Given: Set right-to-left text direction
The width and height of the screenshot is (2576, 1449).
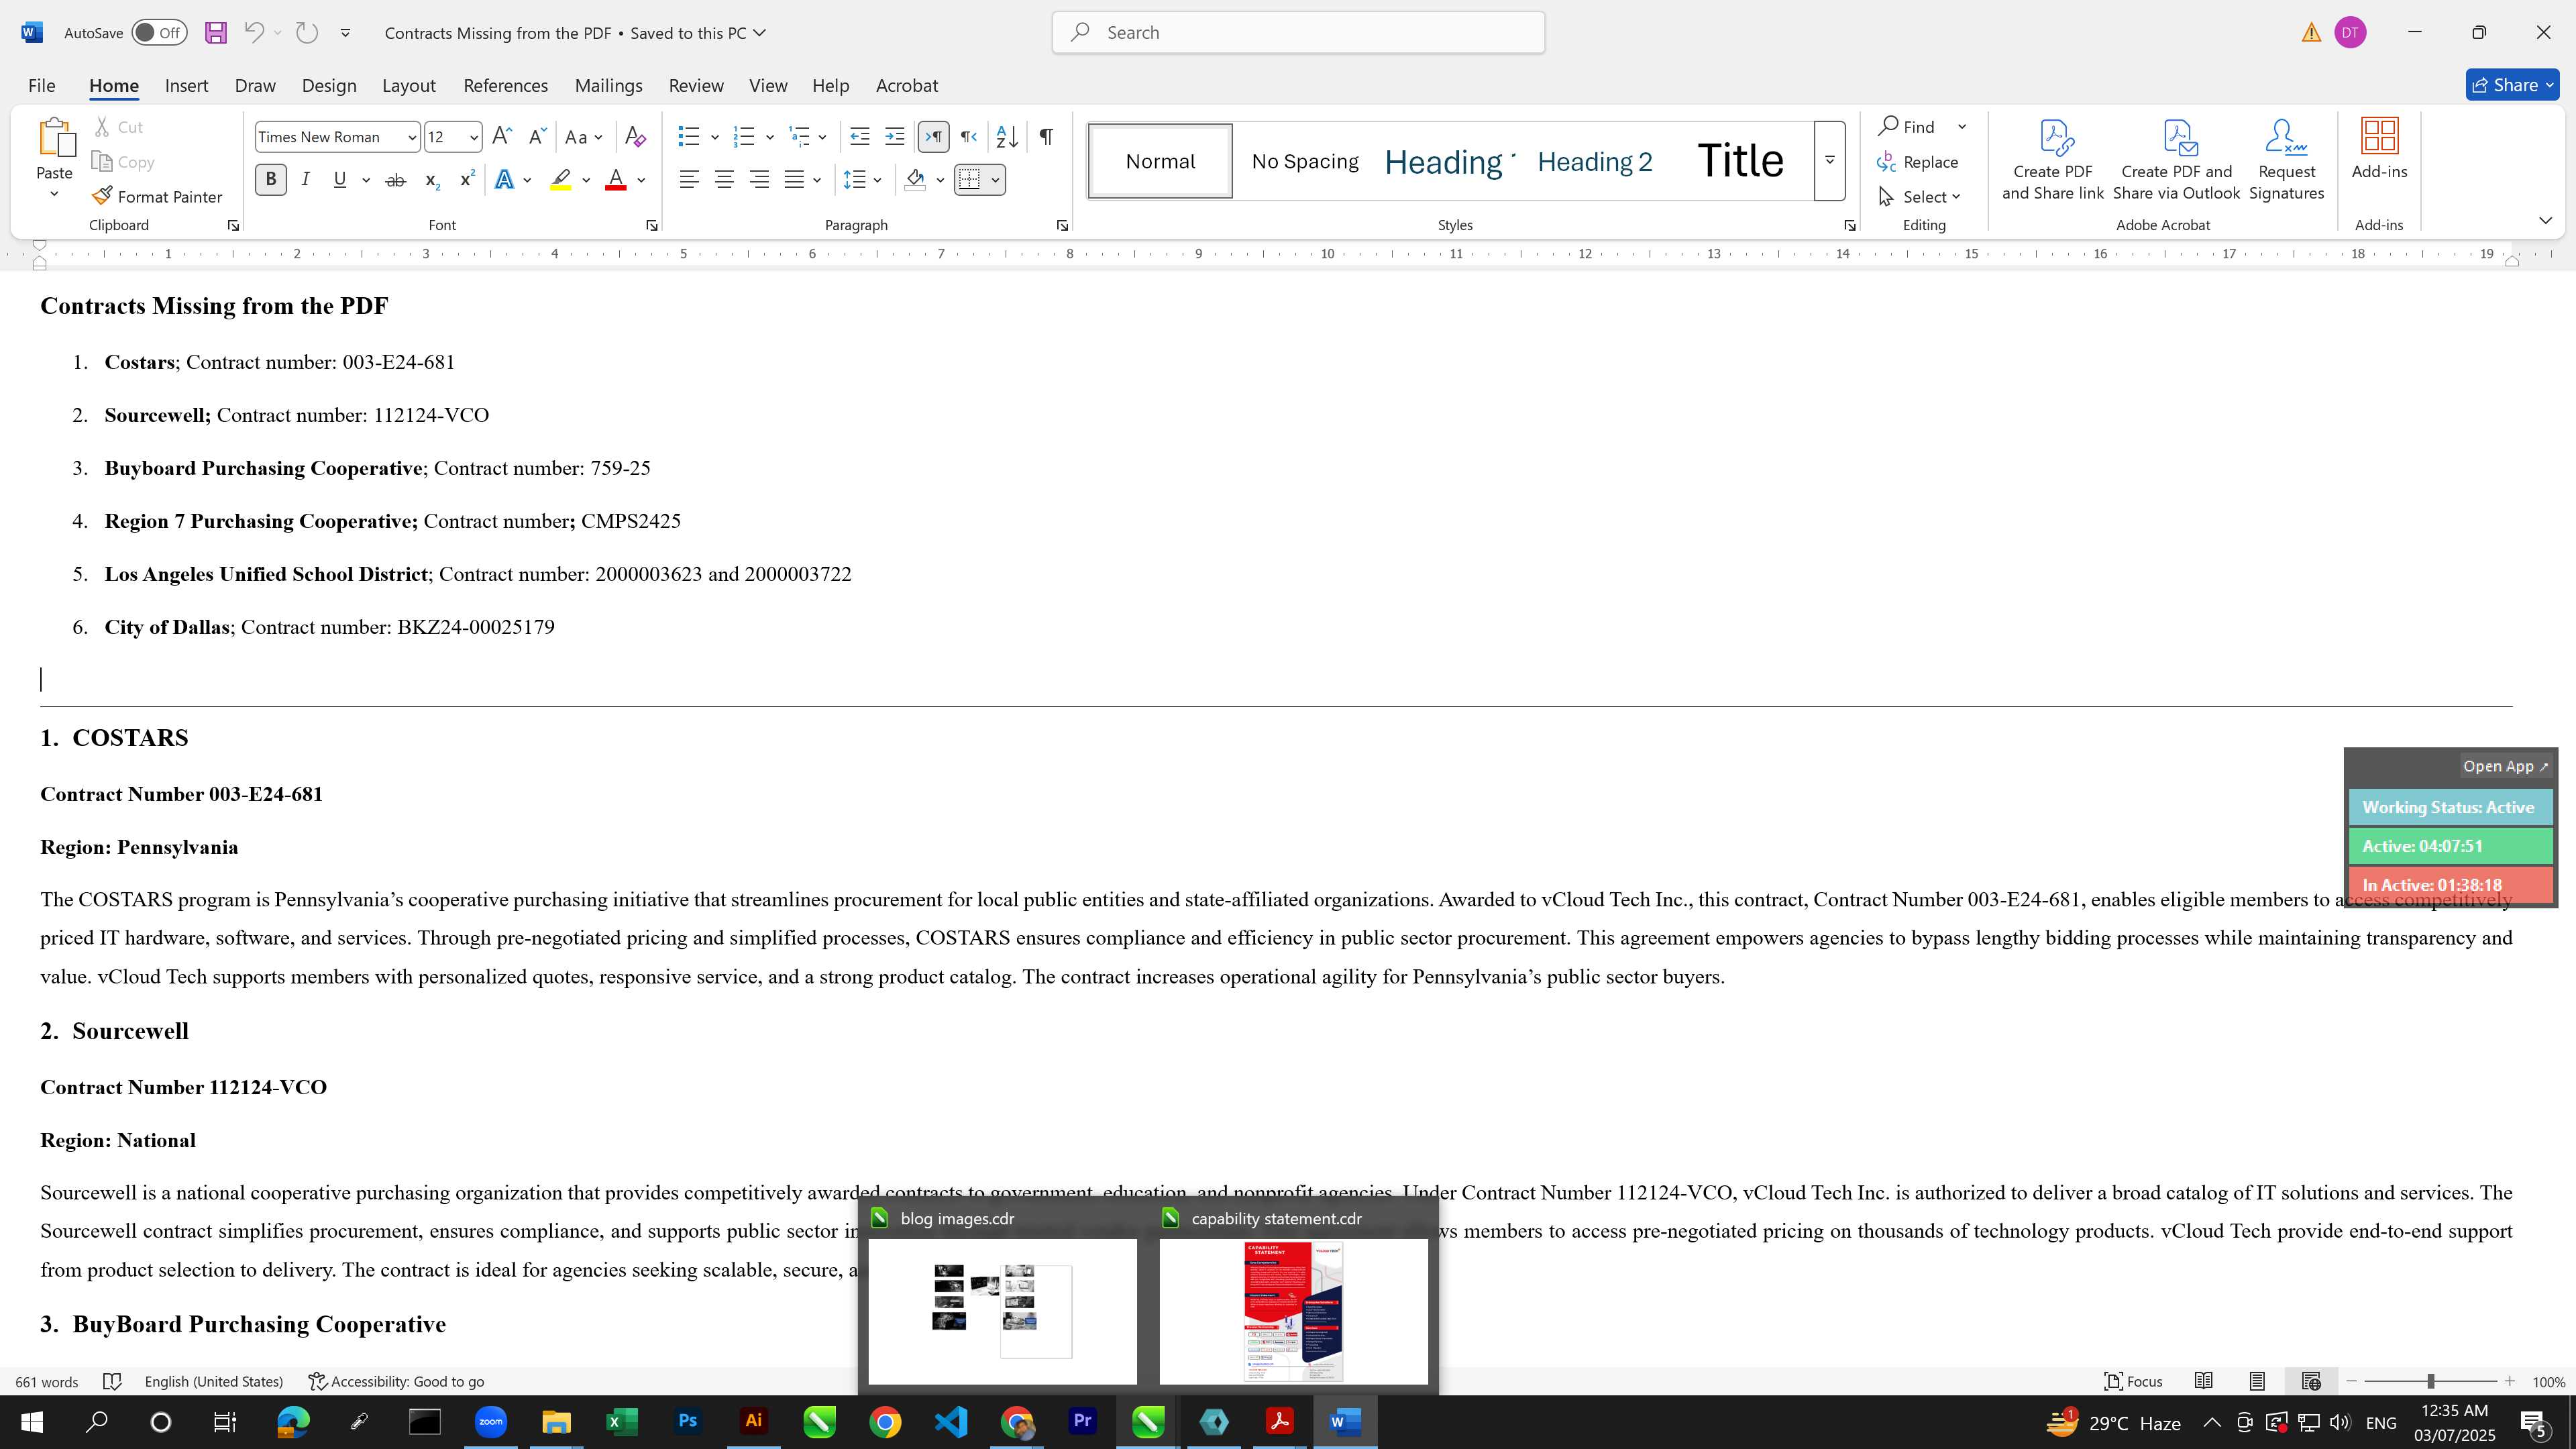Looking at the screenshot, I should point(969,136).
